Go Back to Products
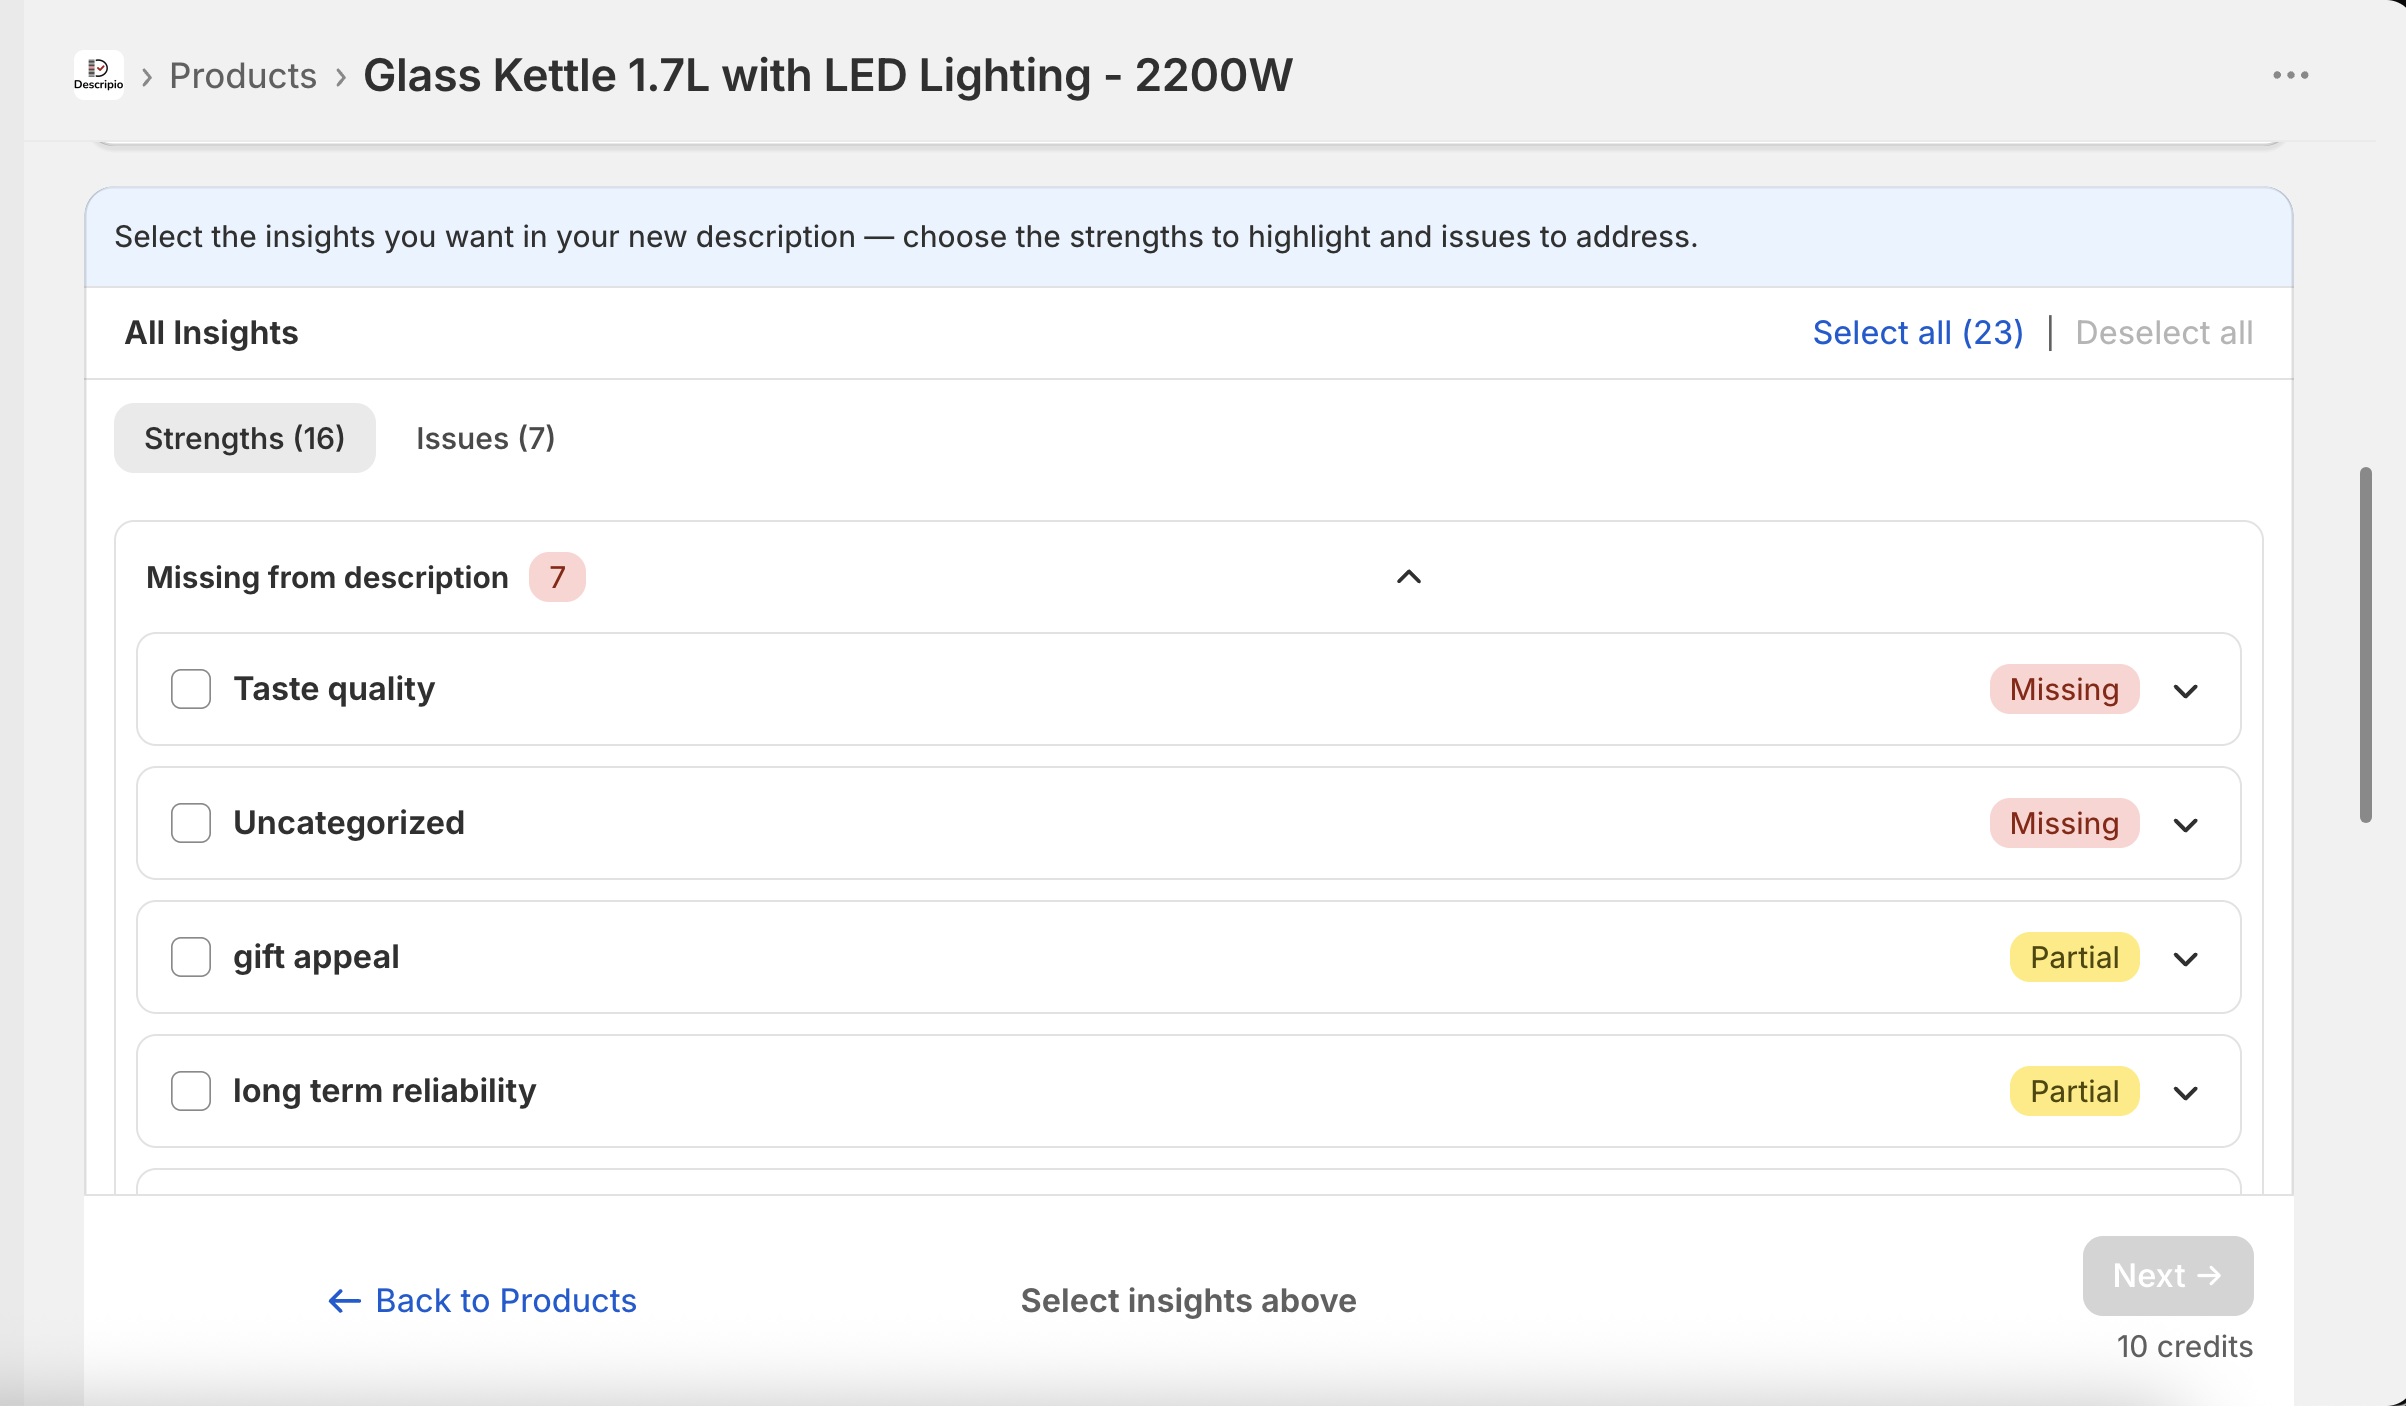Viewport: 2406px width, 1406px height. click(x=483, y=1300)
